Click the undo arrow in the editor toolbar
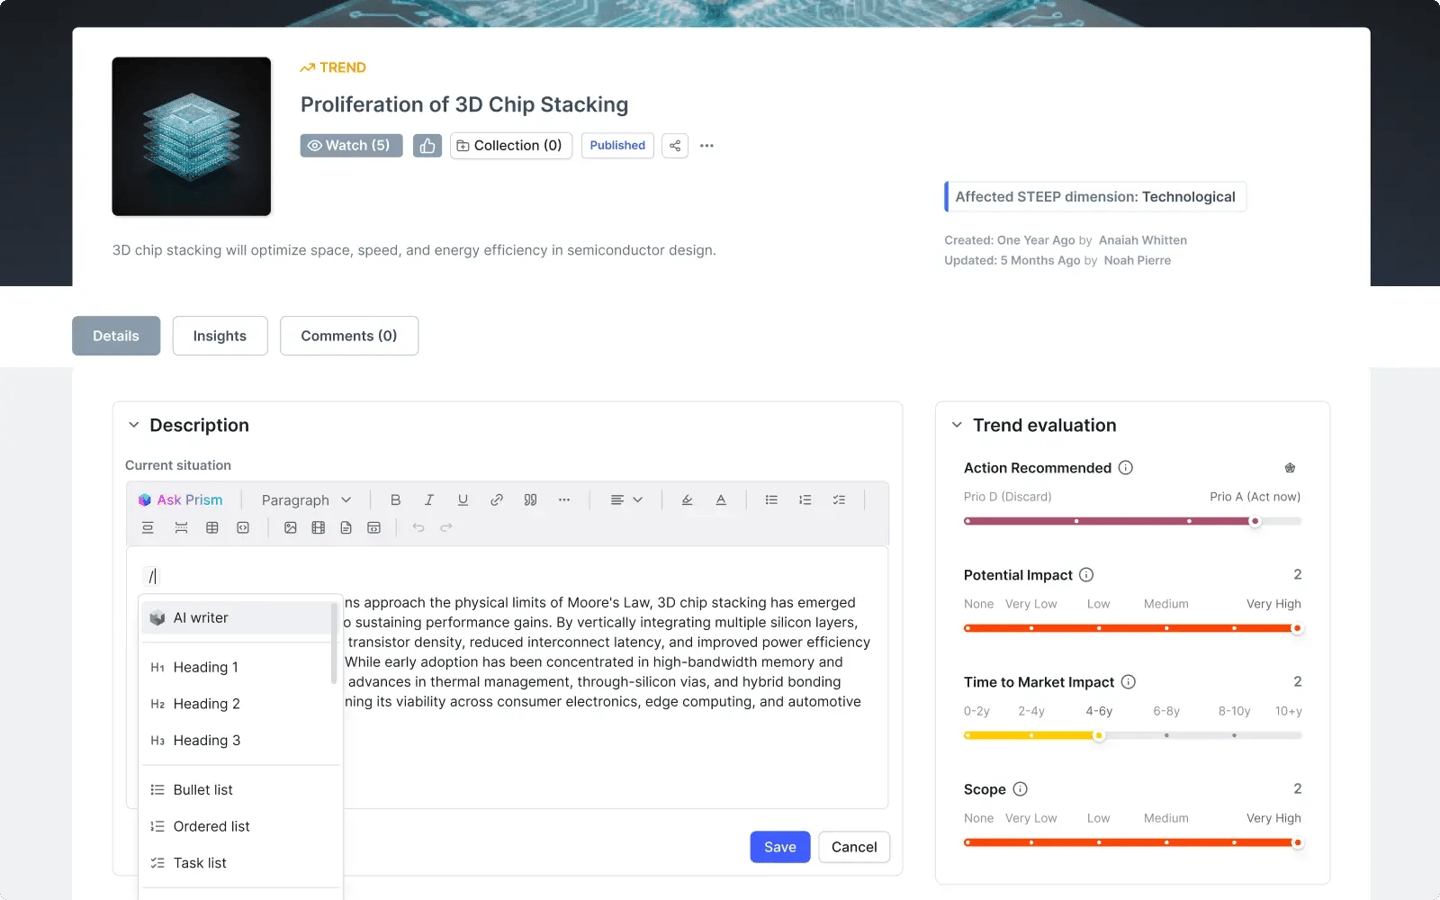The height and width of the screenshot is (900, 1440). click(418, 528)
